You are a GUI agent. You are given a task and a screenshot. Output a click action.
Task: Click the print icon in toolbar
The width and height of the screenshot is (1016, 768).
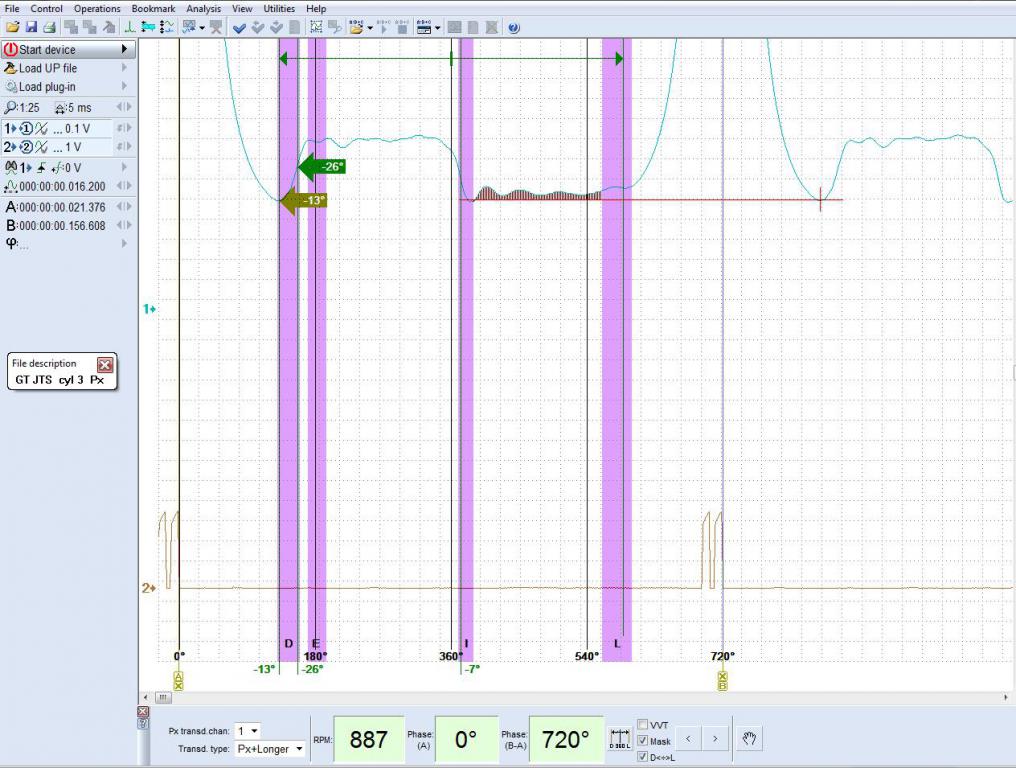(48, 28)
